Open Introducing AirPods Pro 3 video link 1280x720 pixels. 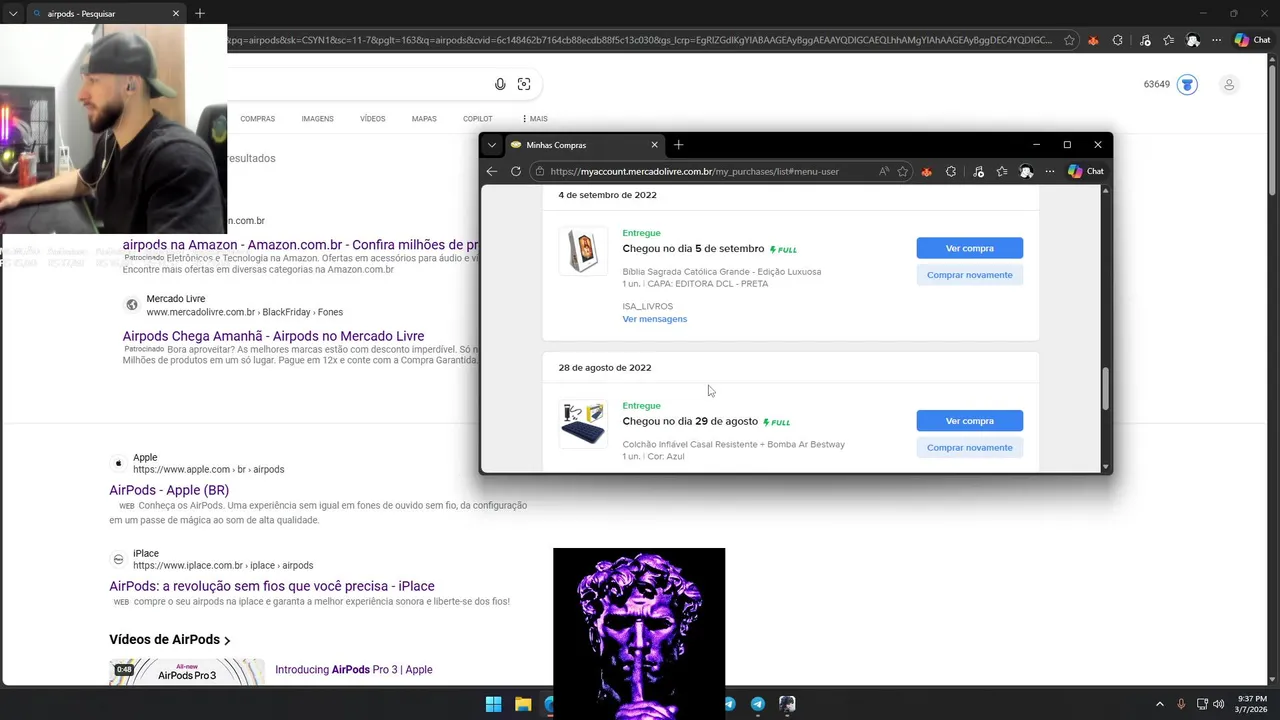(x=353, y=669)
